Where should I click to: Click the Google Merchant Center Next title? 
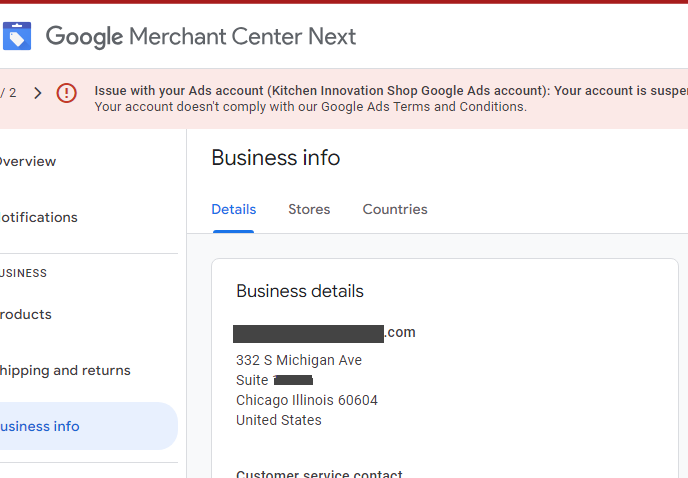pyautogui.click(x=201, y=37)
